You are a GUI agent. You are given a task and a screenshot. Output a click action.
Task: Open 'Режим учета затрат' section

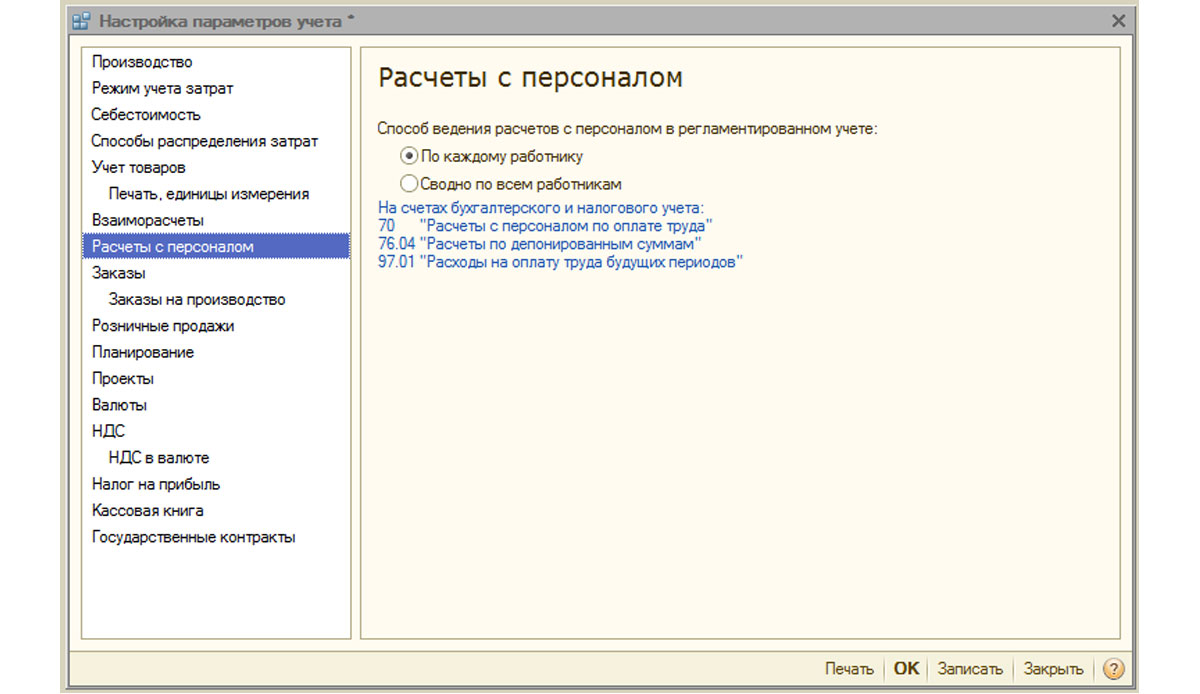[162, 88]
